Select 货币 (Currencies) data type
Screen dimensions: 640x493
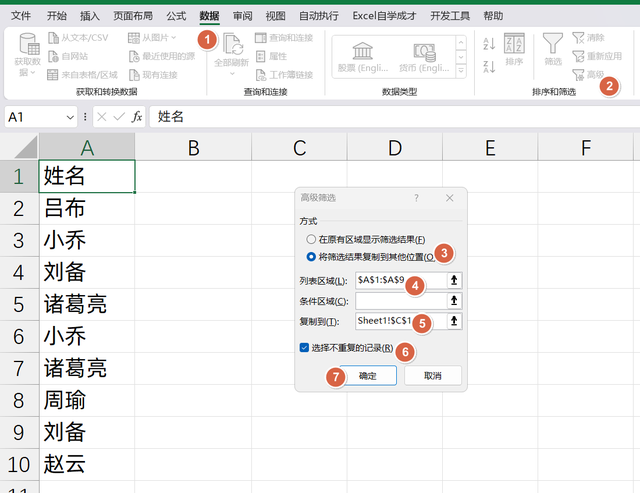[424, 57]
